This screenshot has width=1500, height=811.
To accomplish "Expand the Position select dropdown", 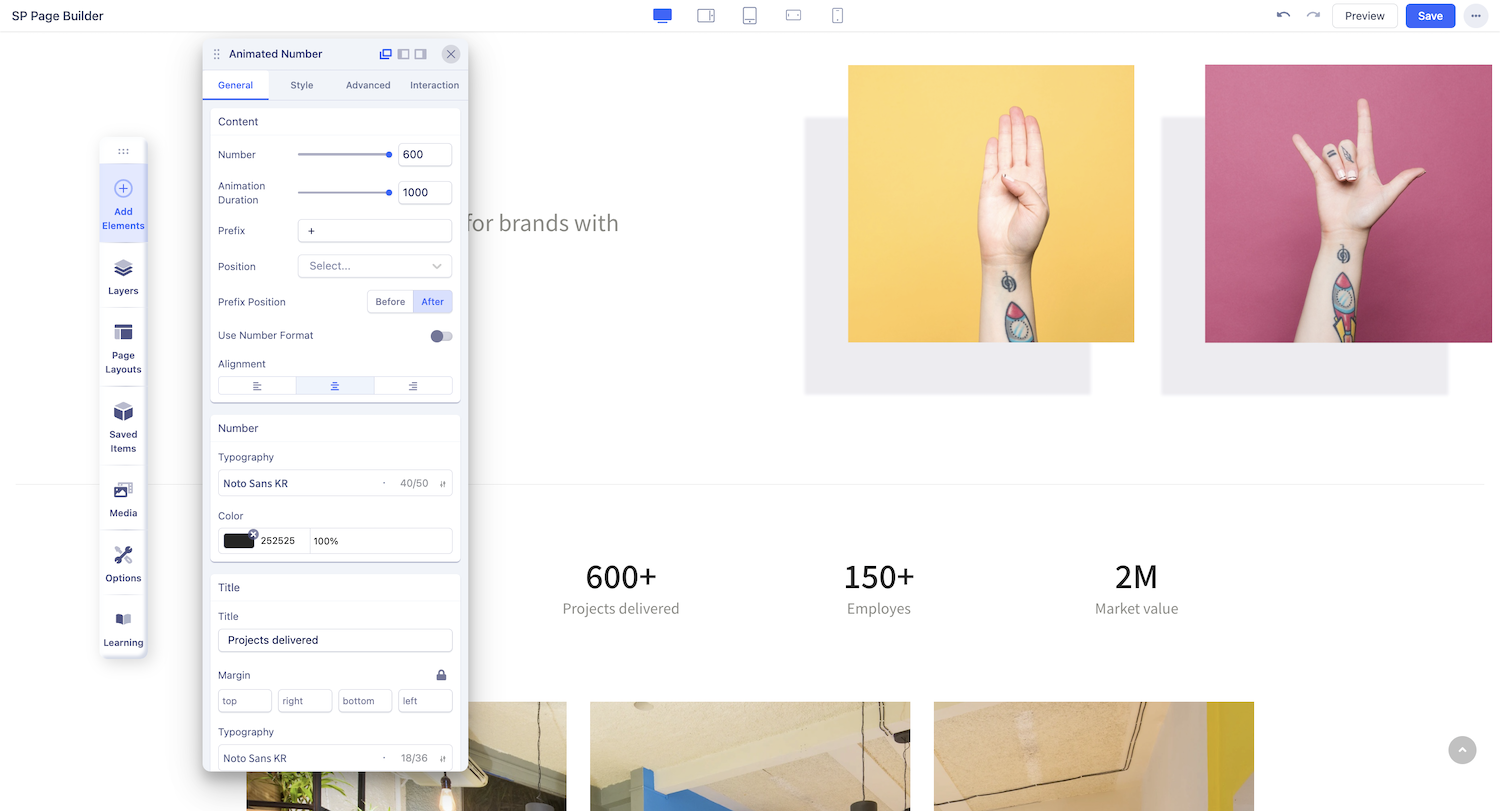I will click(375, 266).
